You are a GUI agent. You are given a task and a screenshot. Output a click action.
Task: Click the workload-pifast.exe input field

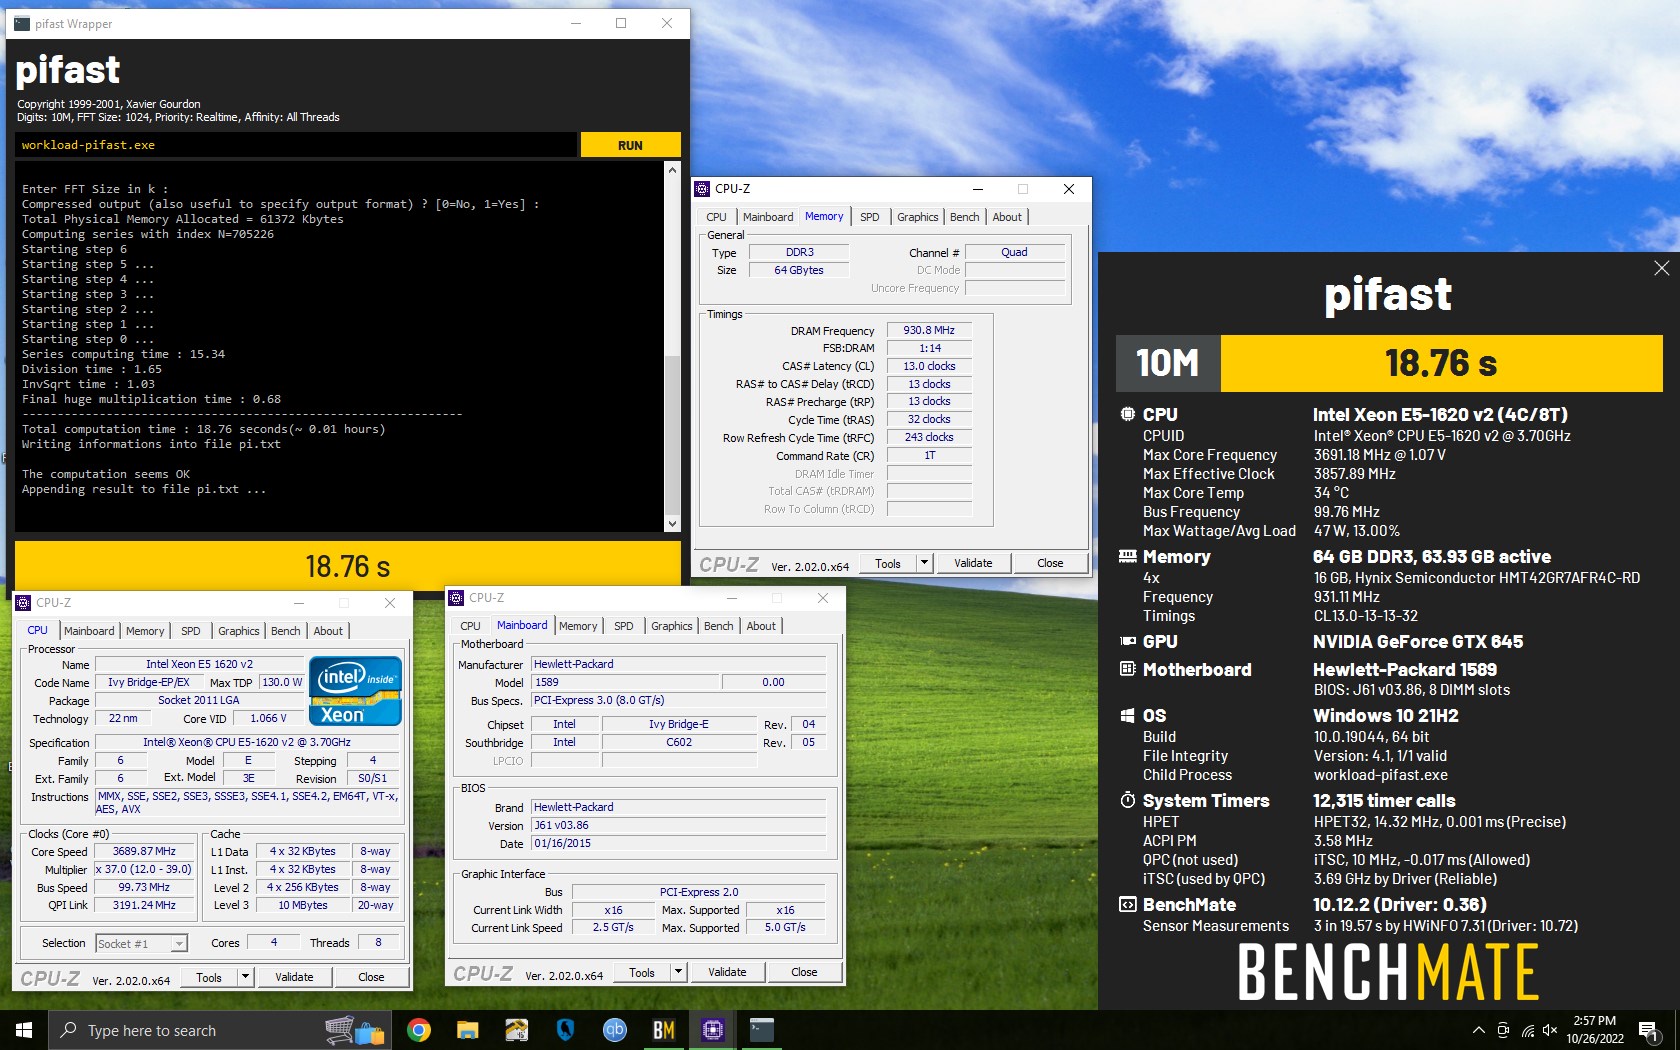tap(296, 145)
